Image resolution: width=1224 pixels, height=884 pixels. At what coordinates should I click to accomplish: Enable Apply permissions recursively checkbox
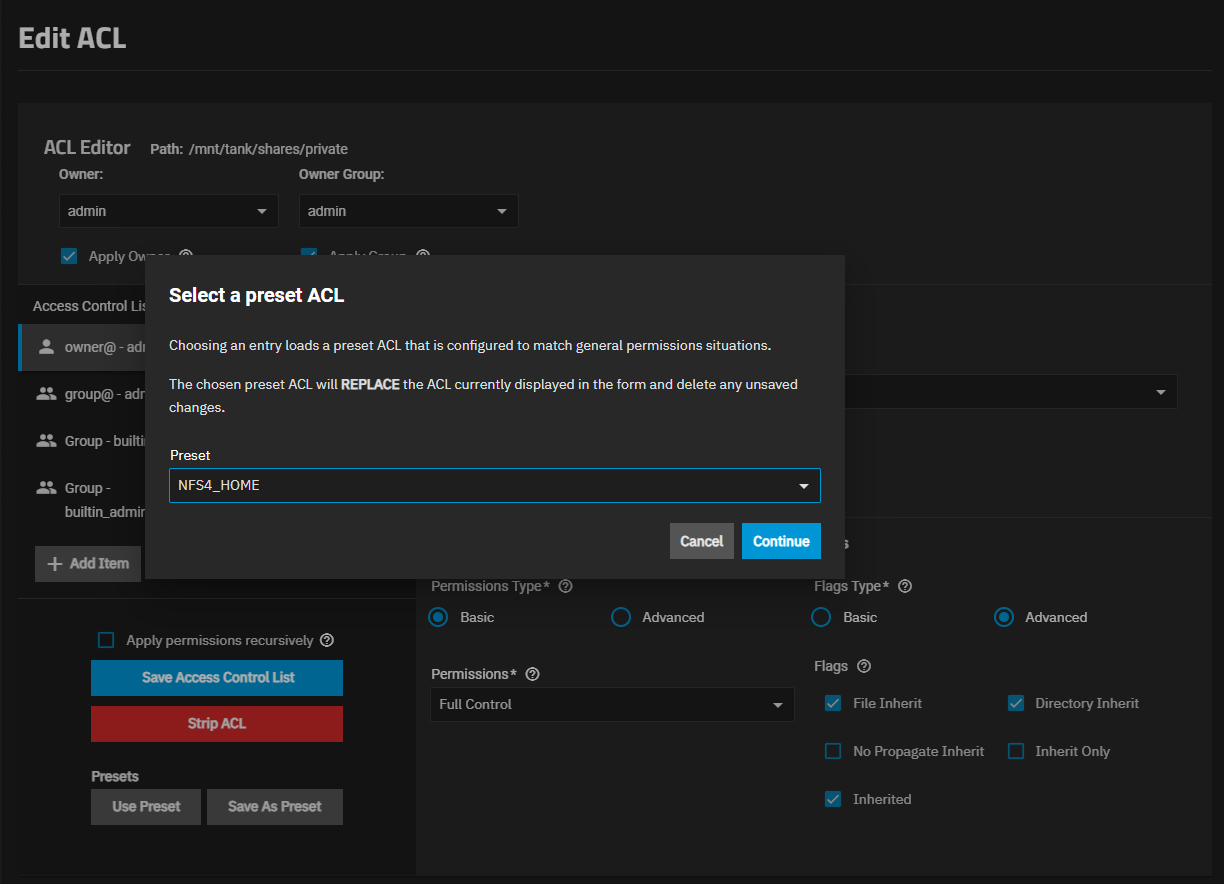pyautogui.click(x=106, y=640)
